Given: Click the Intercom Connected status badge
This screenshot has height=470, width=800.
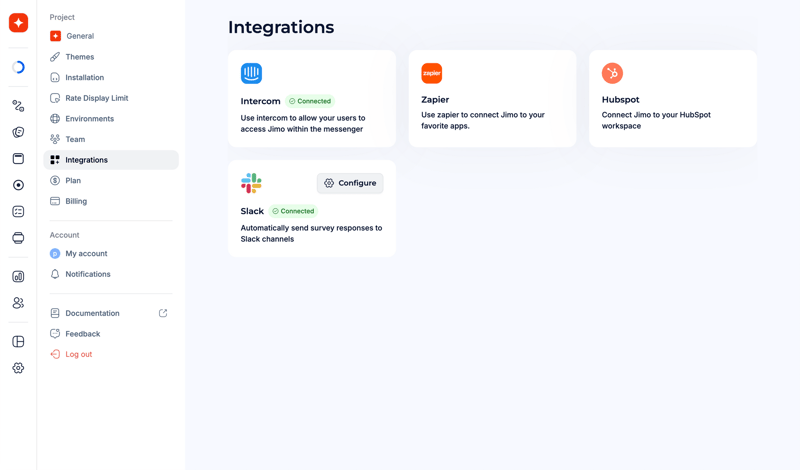Looking at the screenshot, I should pos(310,101).
